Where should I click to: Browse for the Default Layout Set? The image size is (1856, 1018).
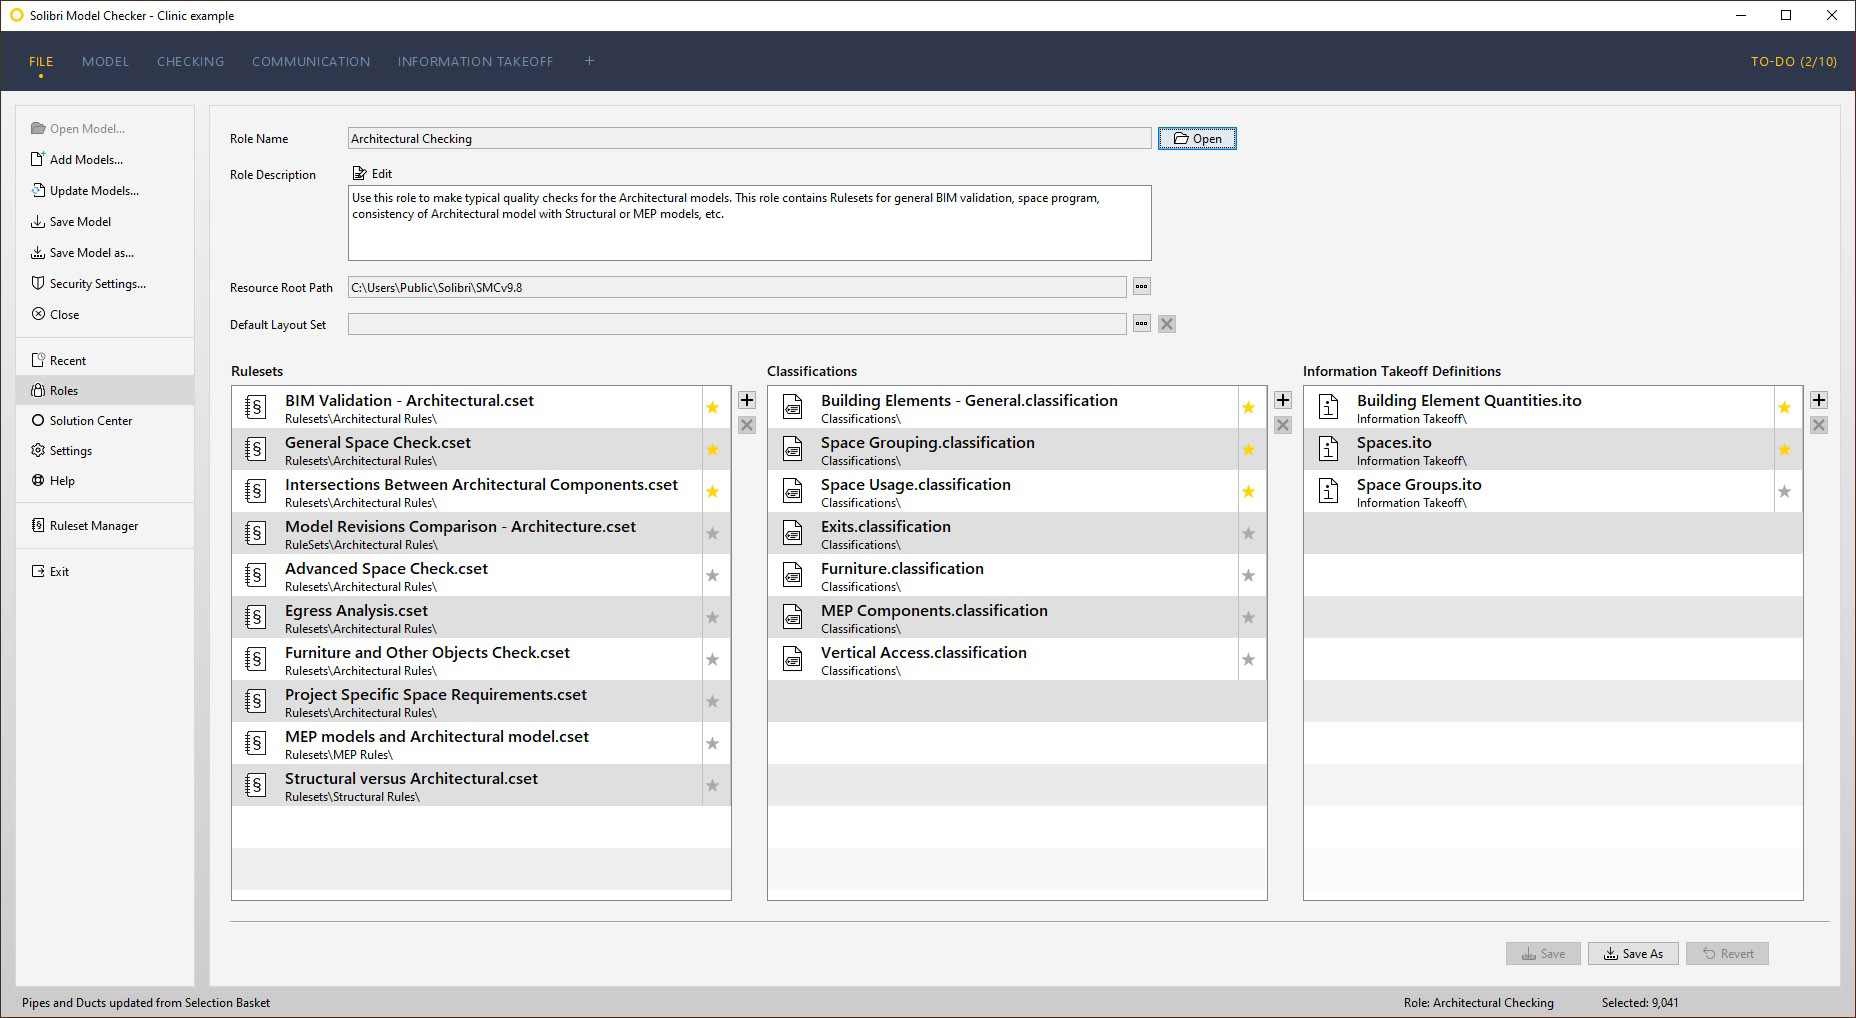pyautogui.click(x=1141, y=324)
